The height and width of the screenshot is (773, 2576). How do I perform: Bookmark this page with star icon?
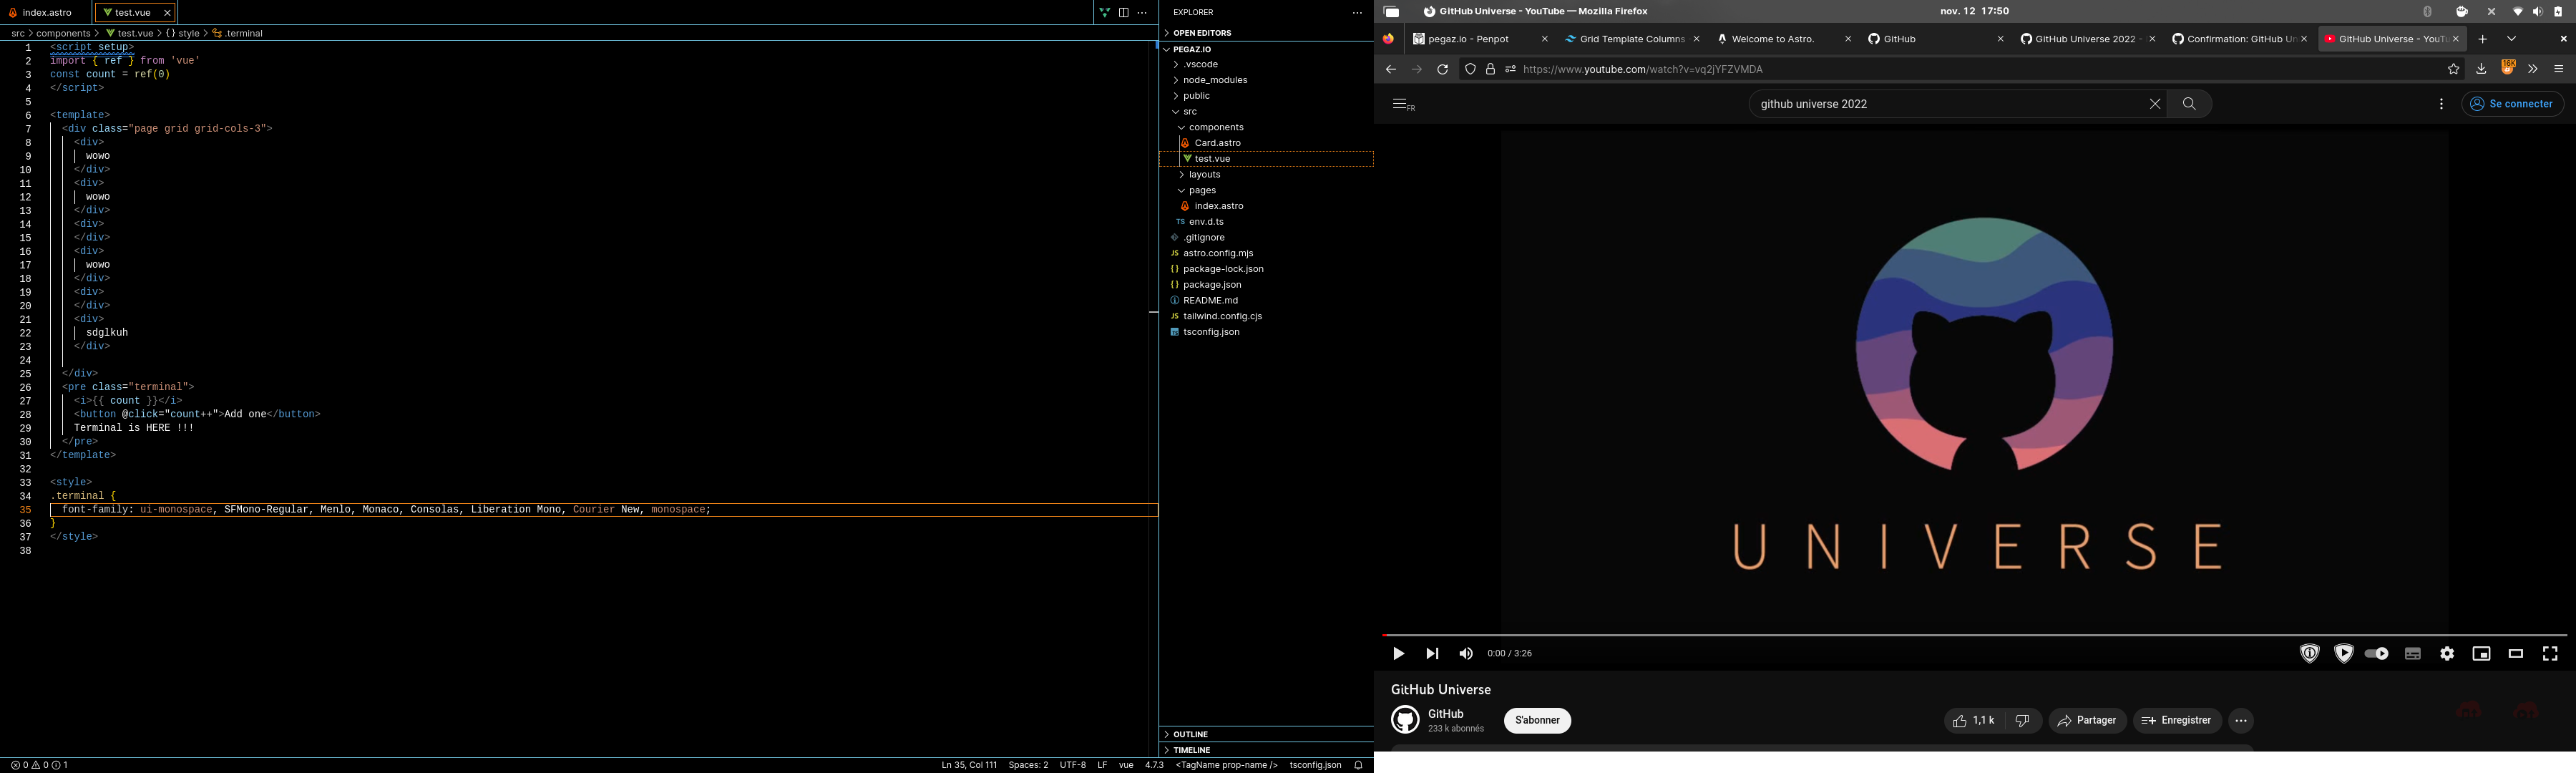(x=2453, y=69)
